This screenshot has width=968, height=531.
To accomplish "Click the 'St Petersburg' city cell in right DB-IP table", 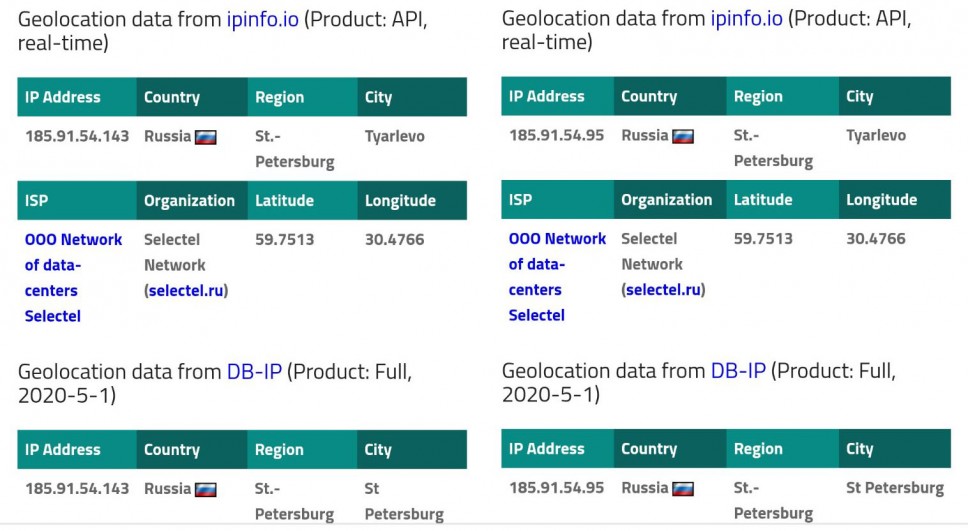I will 894,488.
